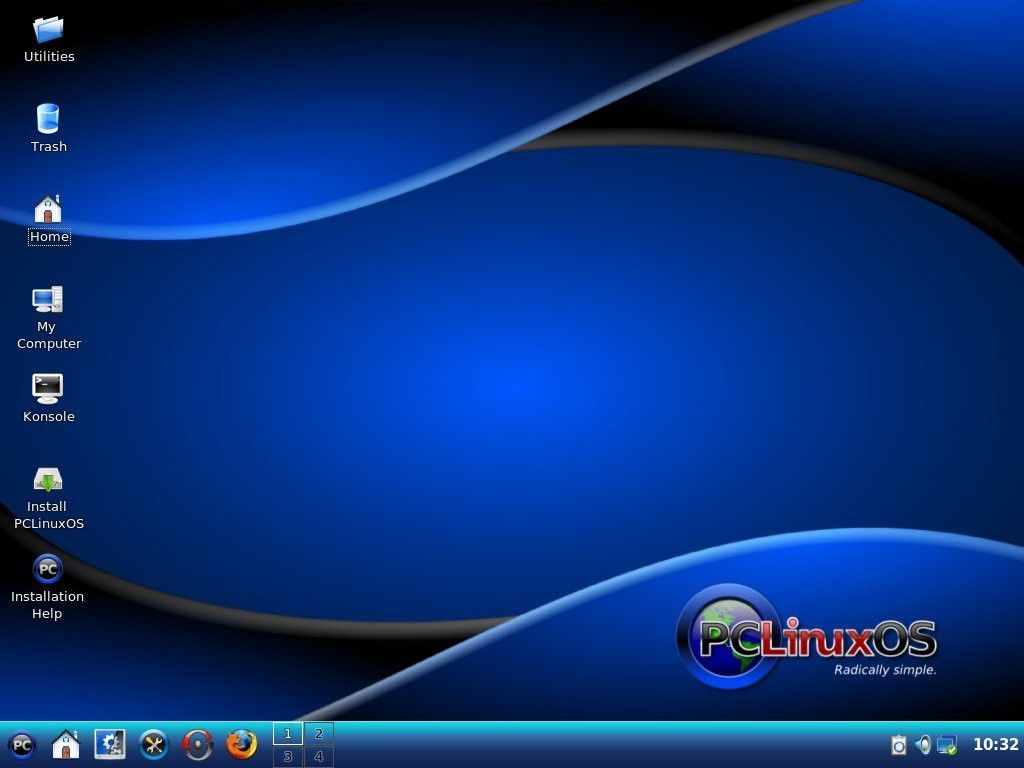Click the house Home icon in the panel

66,745
